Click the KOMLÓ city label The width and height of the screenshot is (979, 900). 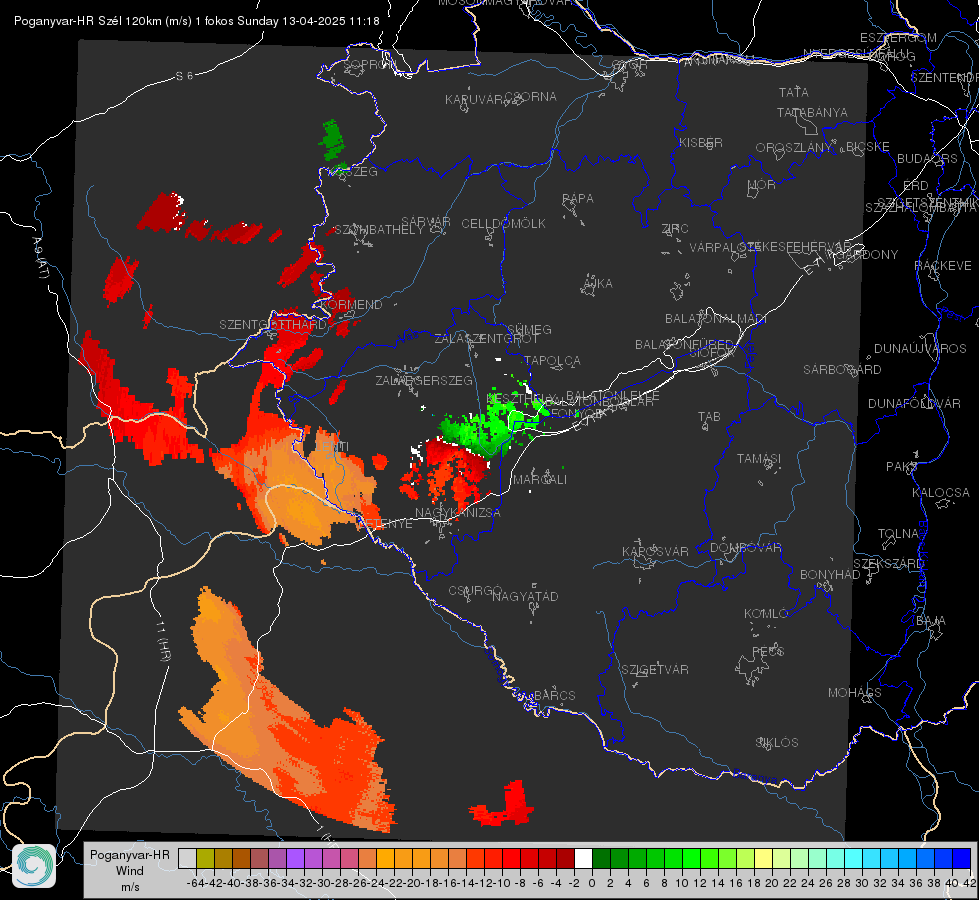766,614
